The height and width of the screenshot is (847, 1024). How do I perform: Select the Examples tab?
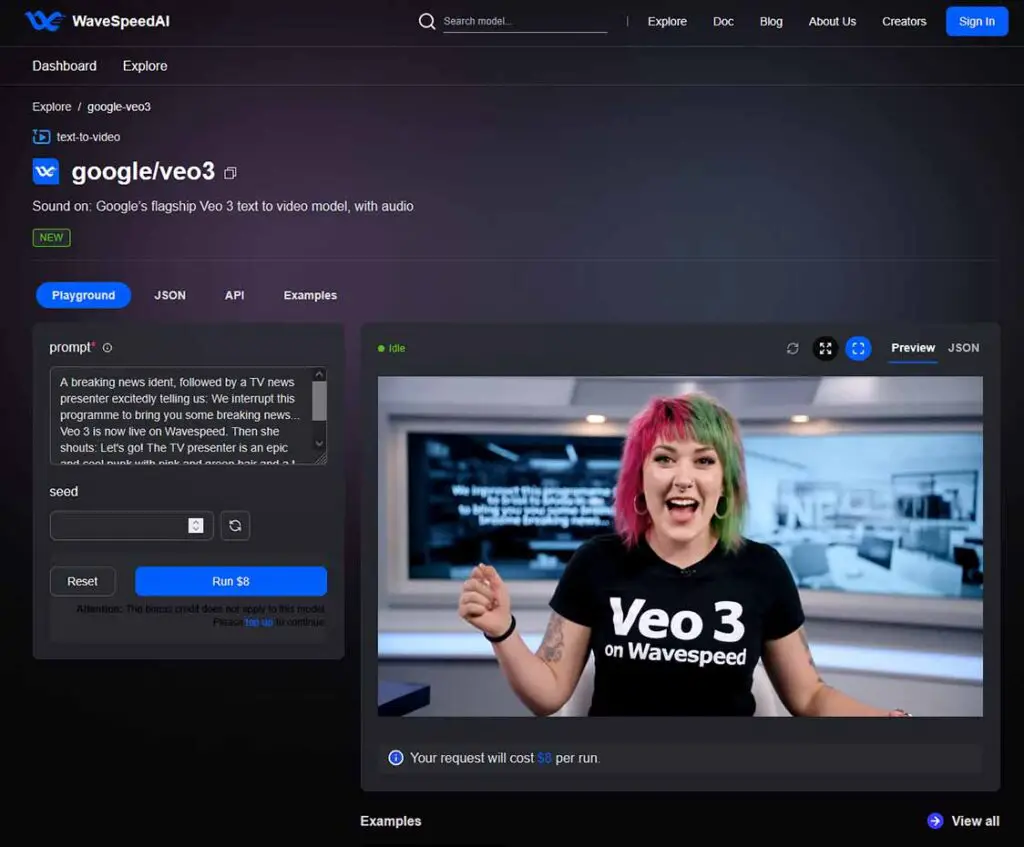310,295
